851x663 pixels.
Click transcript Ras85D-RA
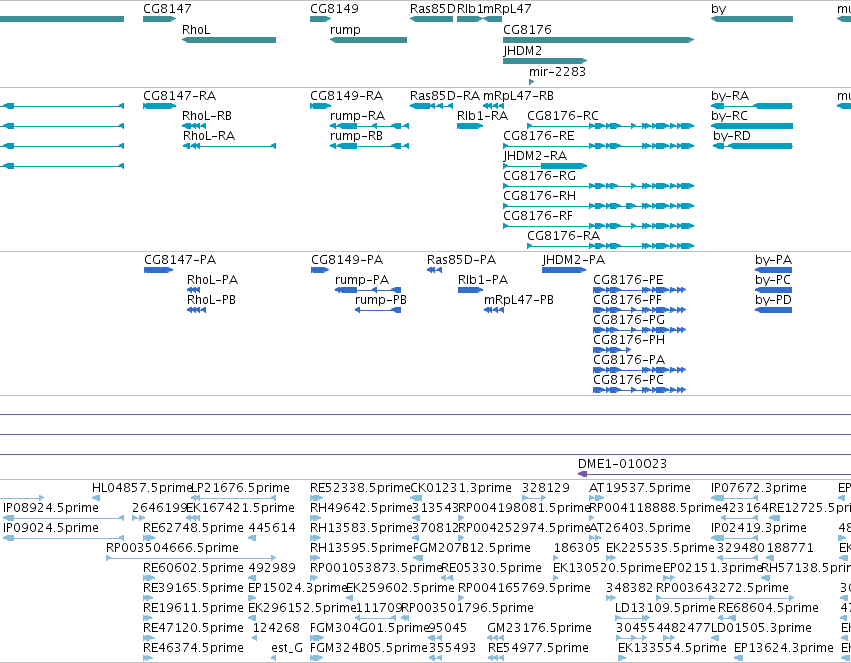pos(445,96)
